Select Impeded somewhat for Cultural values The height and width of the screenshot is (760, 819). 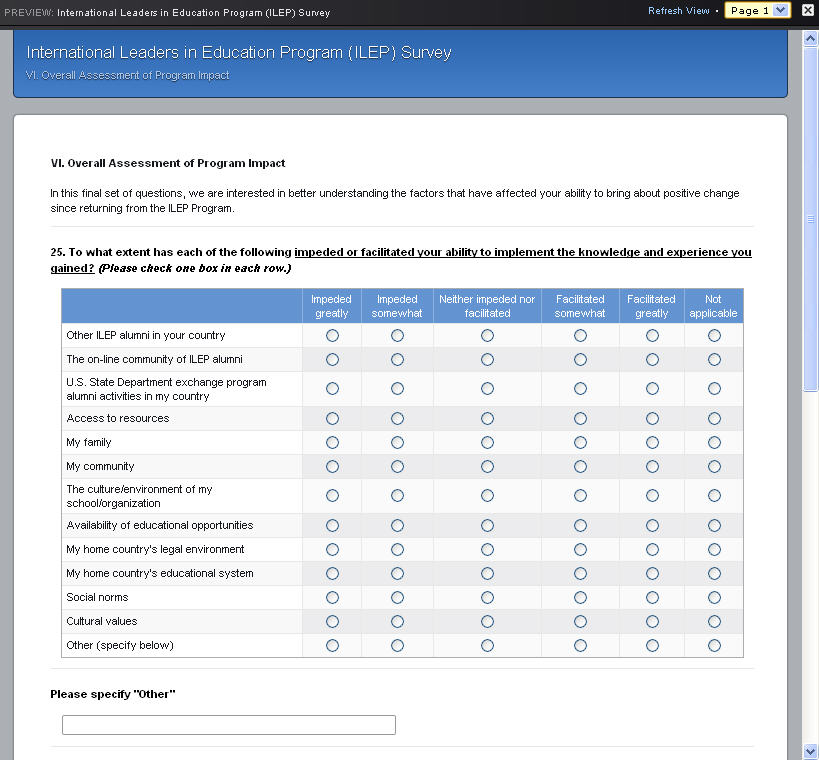(397, 621)
